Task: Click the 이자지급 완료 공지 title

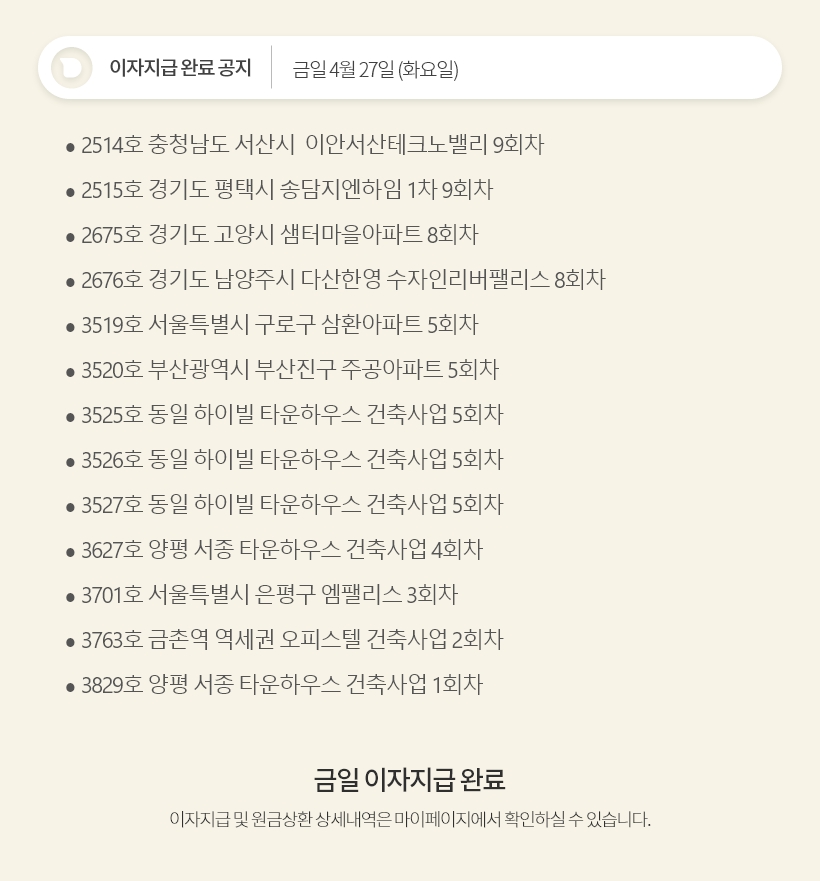Action: (180, 68)
